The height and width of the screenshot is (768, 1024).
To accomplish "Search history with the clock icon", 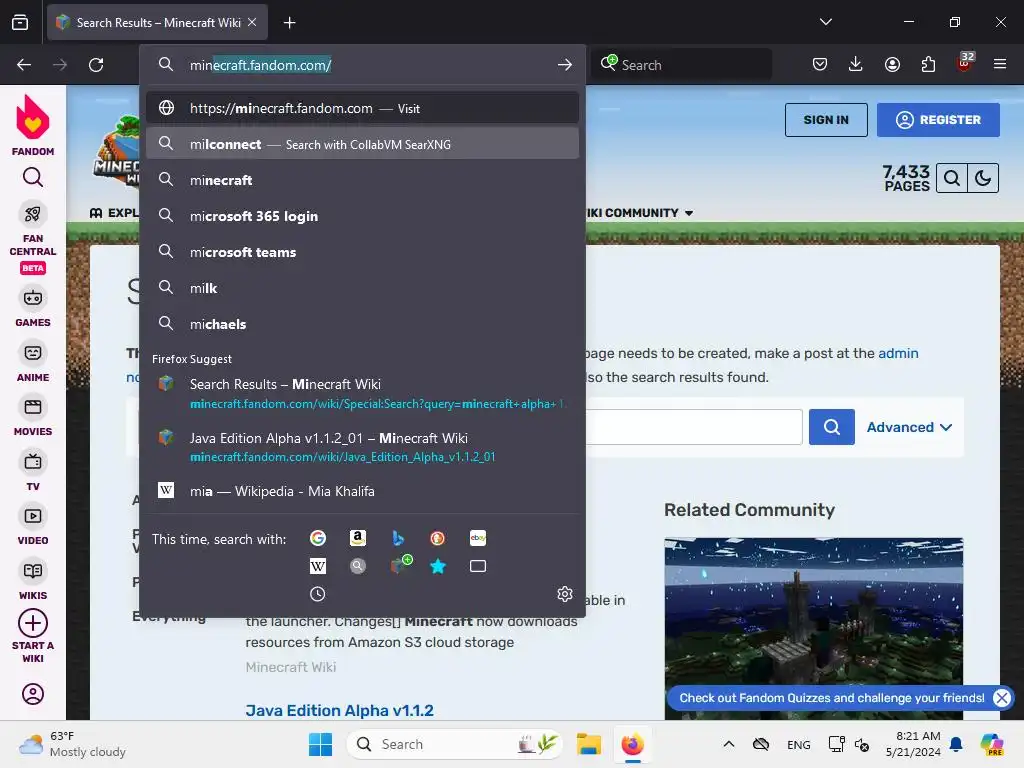I will (317, 594).
